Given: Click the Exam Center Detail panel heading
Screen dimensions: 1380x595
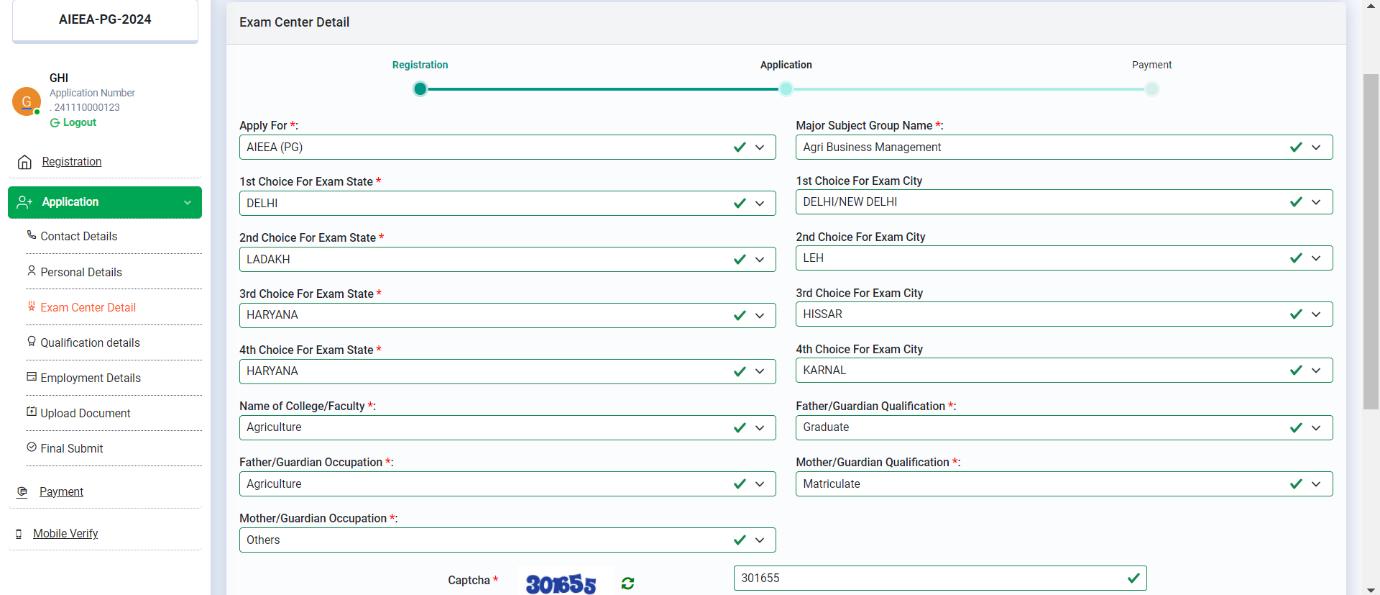Looking at the screenshot, I should (x=294, y=22).
